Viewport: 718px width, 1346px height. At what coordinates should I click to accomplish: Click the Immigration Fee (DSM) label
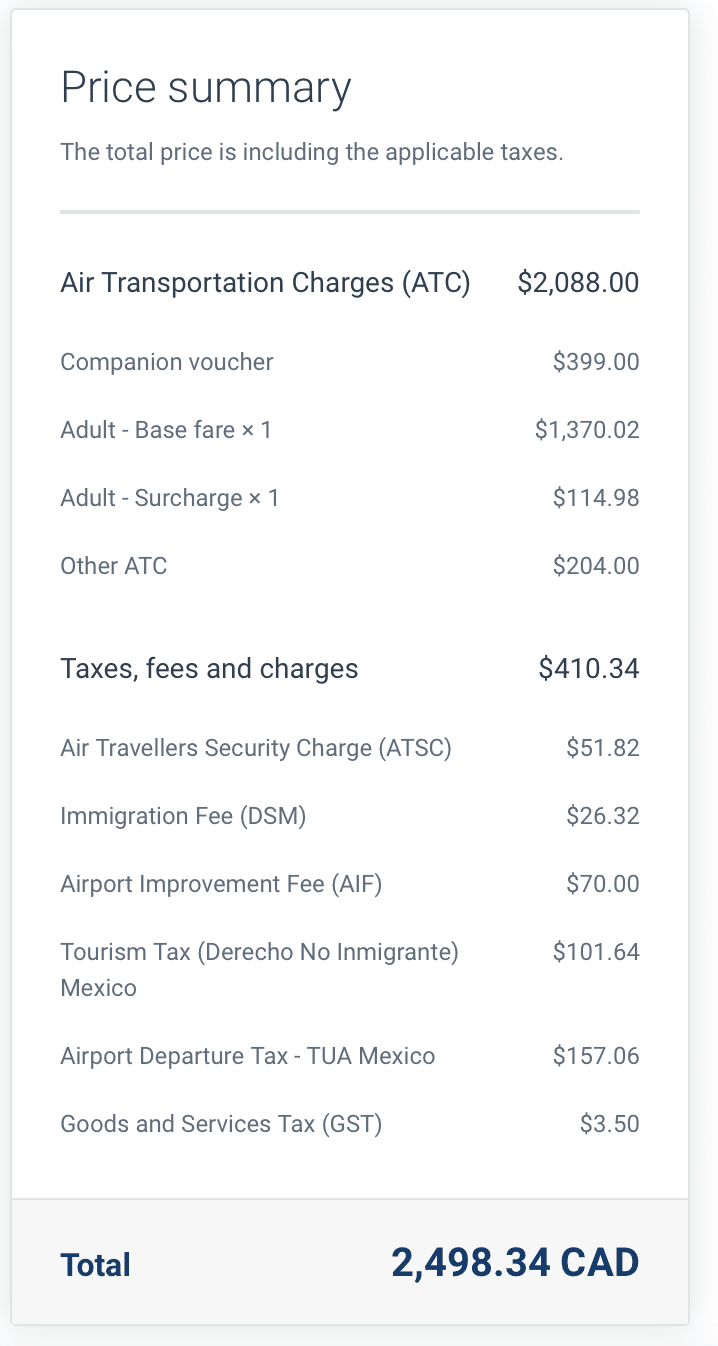(183, 816)
